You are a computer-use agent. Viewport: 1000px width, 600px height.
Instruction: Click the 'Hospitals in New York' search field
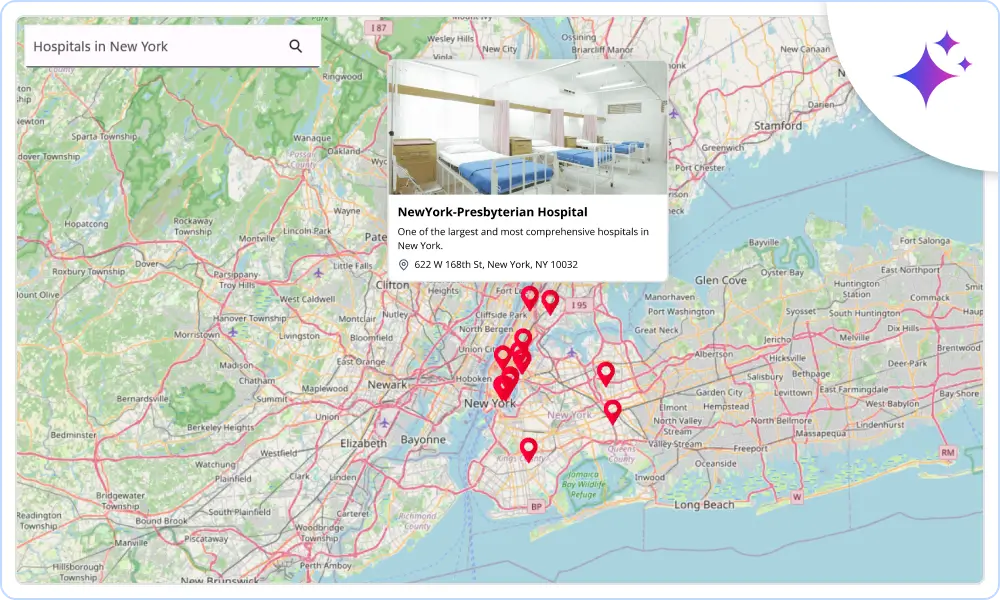(x=172, y=46)
